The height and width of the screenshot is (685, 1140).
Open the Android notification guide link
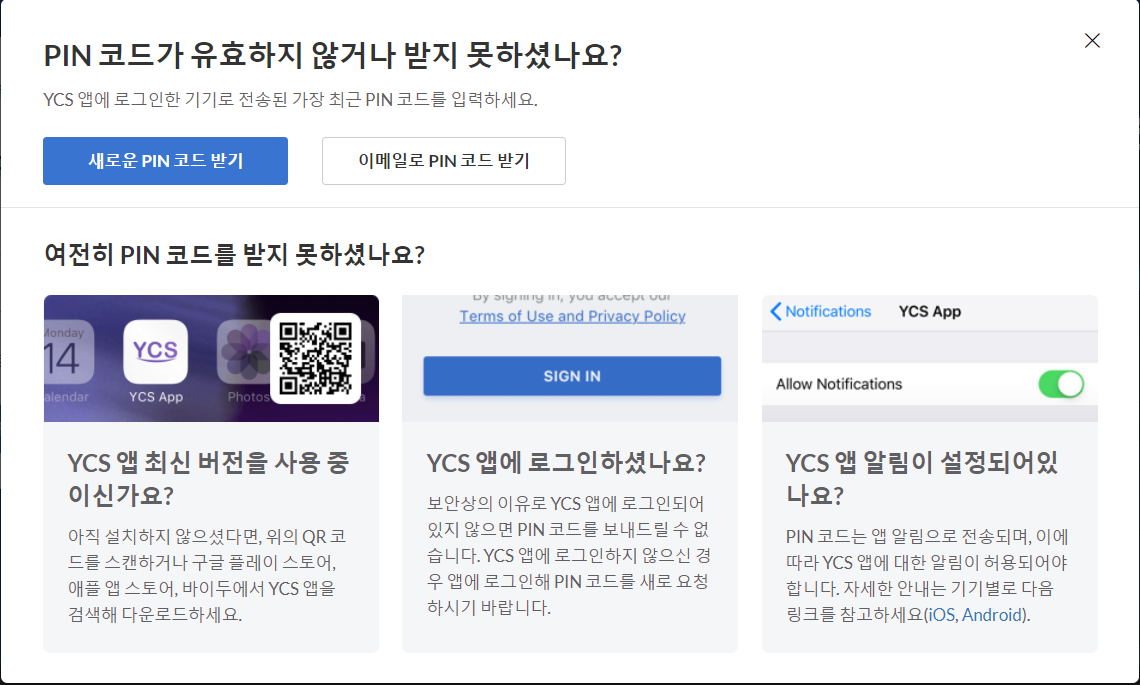[x=992, y=614]
